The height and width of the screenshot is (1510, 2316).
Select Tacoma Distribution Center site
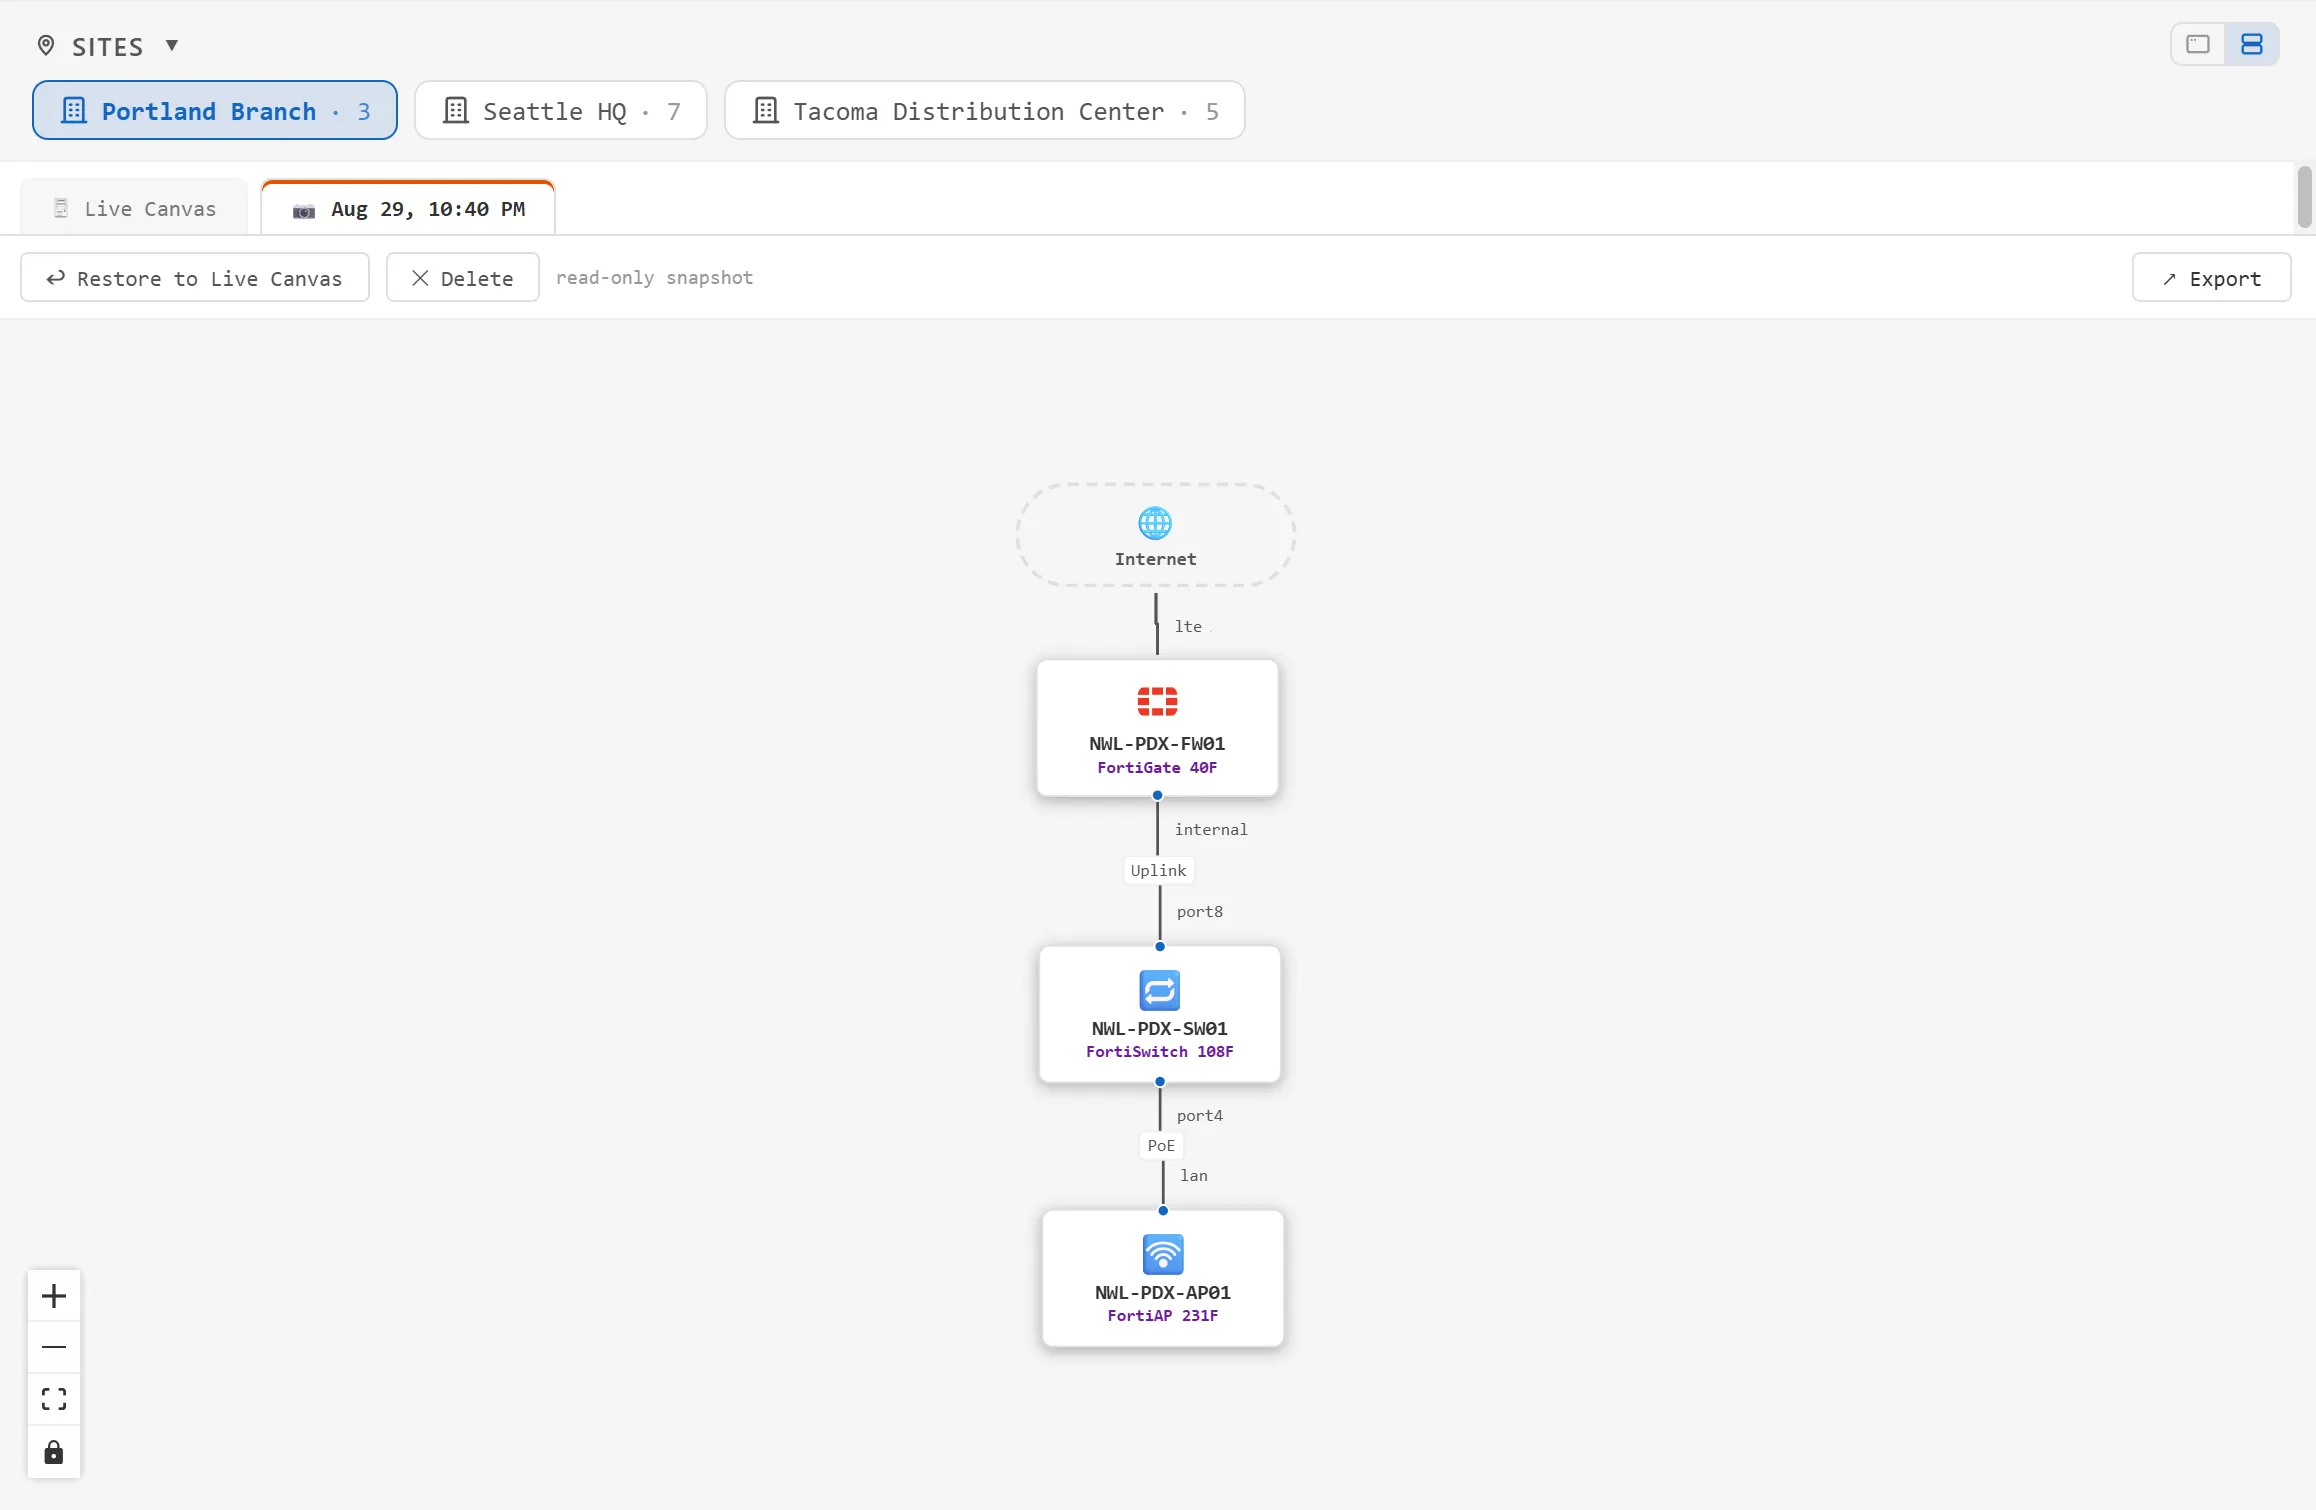pos(985,110)
